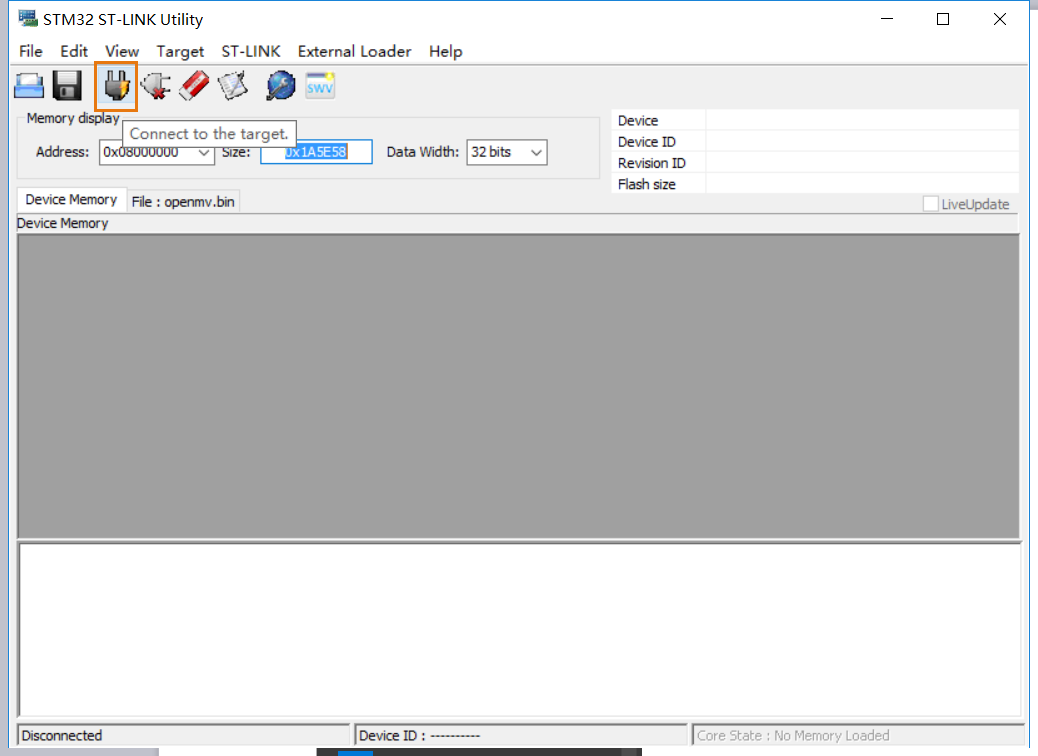
Task: Click the Device ID status bar entry
Action: point(521,735)
